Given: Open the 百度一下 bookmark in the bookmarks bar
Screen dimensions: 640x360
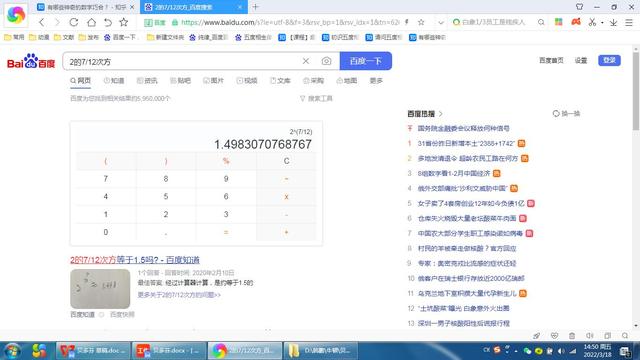Looking at the screenshot, I should tap(122, 38).
